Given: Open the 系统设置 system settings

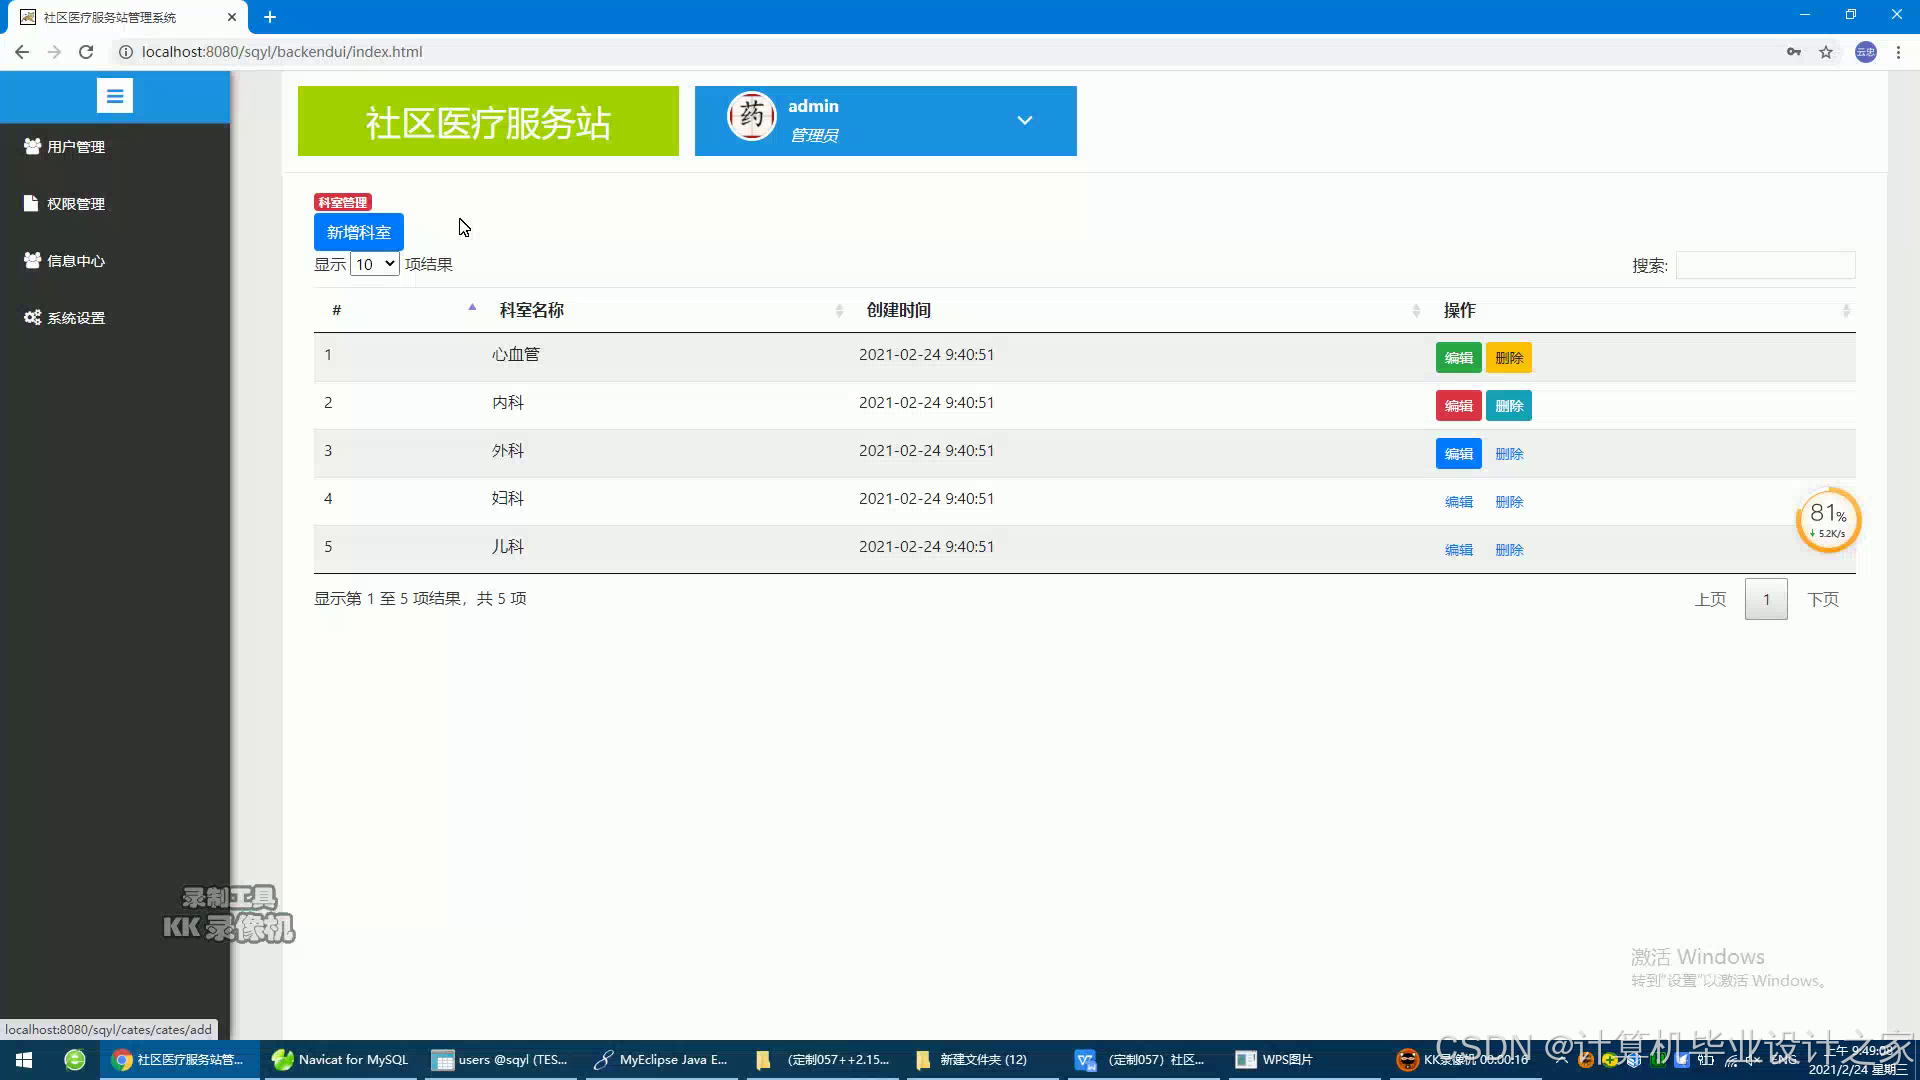Looking at the screenshot, I should (75, 317).
